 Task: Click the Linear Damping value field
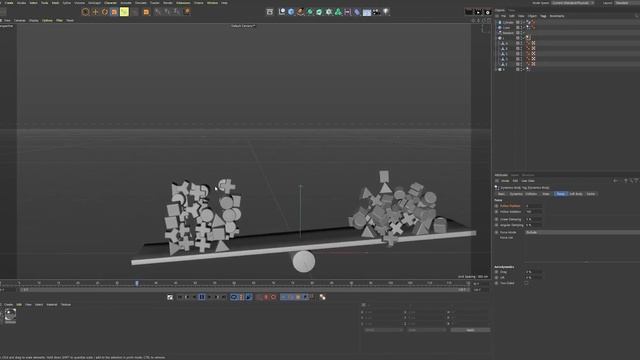tap(534, 220)
